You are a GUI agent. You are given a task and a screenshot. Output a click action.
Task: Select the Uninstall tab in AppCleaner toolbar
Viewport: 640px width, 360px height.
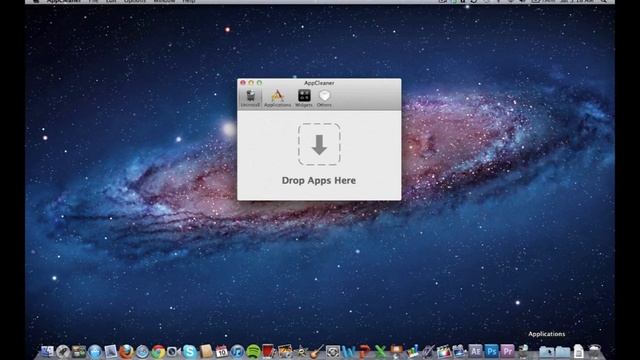click(250, 98)
